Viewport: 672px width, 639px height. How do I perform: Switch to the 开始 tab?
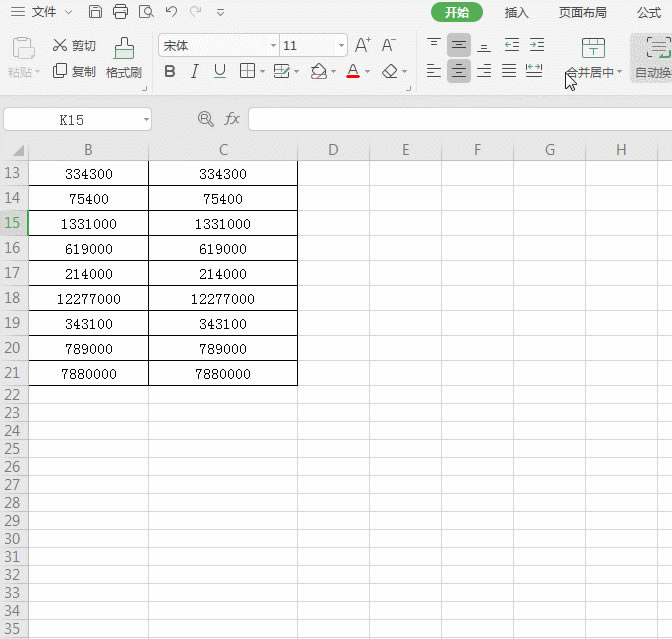(457, 12)
